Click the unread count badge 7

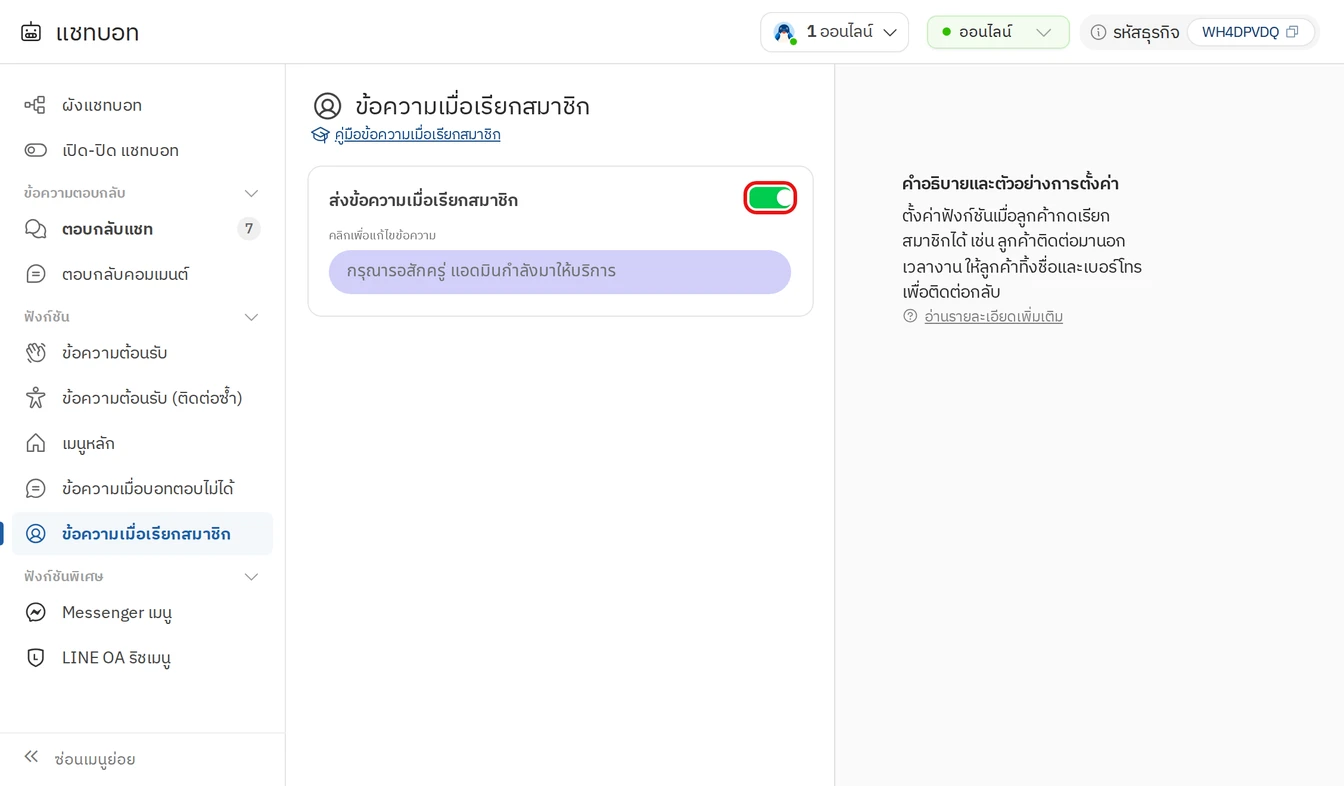pos(249,229)
